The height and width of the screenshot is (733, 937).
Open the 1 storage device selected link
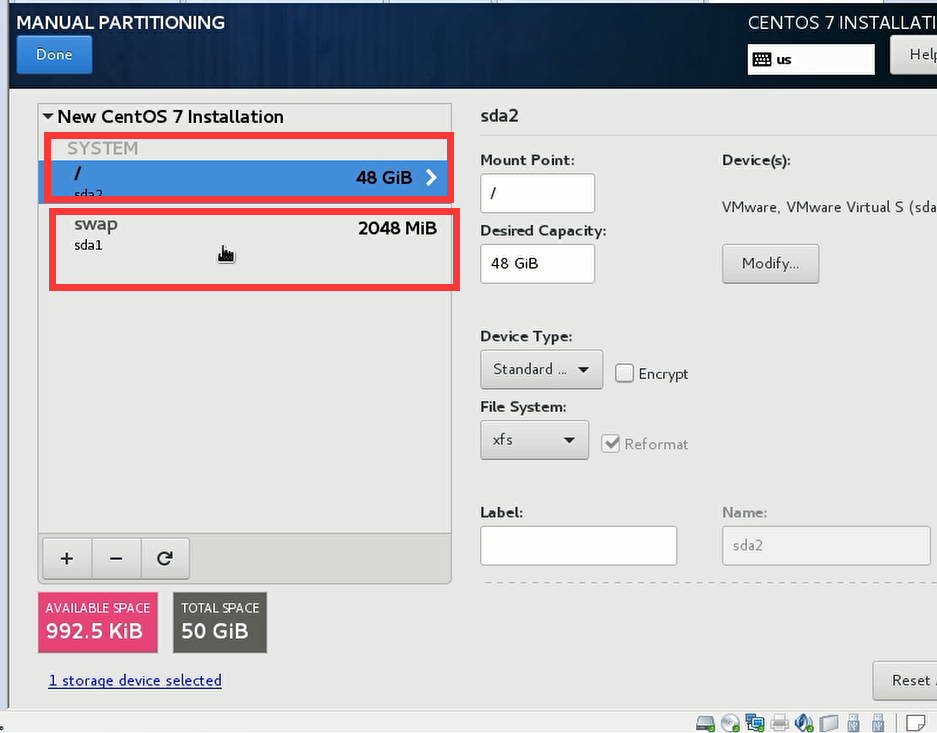[x=135, y=680]
